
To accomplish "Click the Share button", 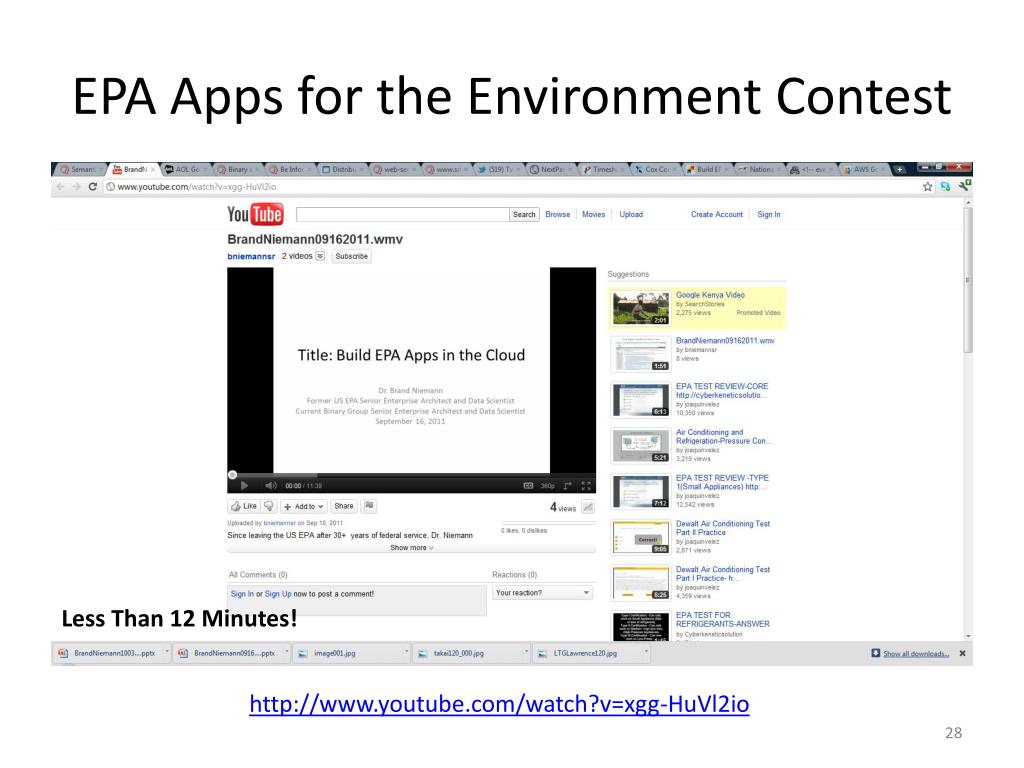I will [344, 506].
